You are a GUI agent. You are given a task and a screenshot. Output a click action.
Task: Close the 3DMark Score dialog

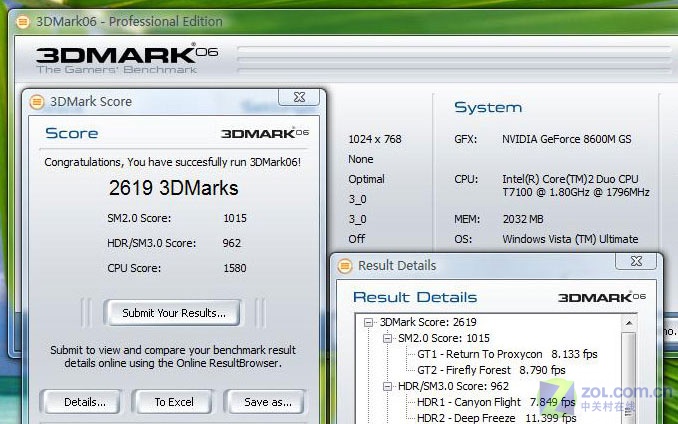(299, 97)
